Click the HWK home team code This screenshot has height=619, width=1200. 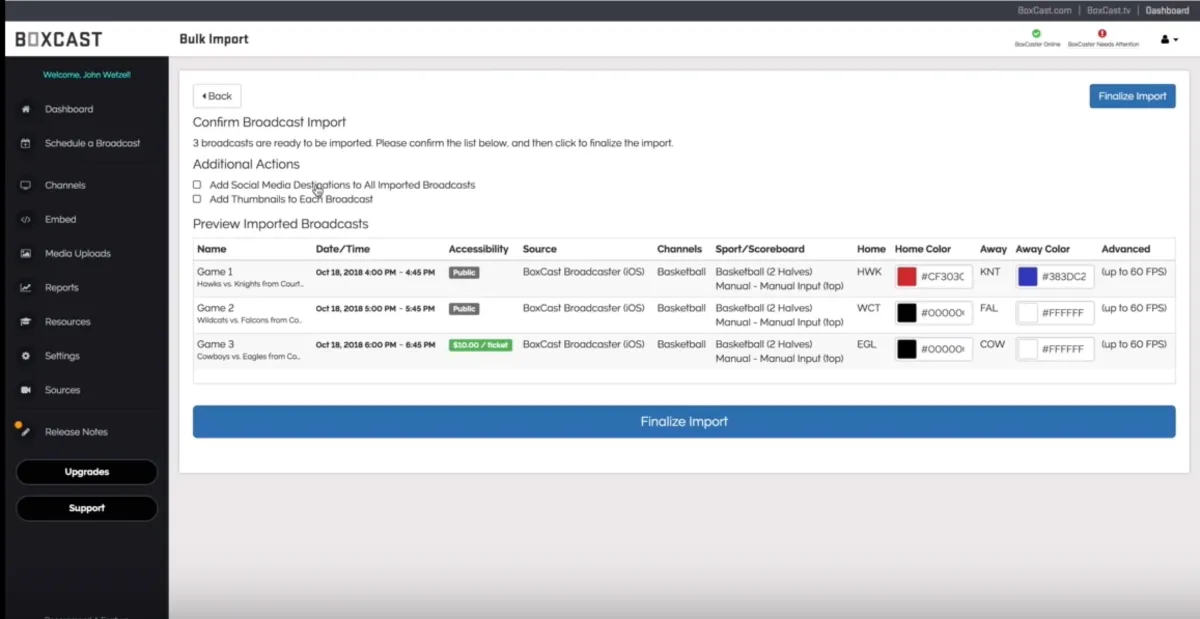point(869,272)
